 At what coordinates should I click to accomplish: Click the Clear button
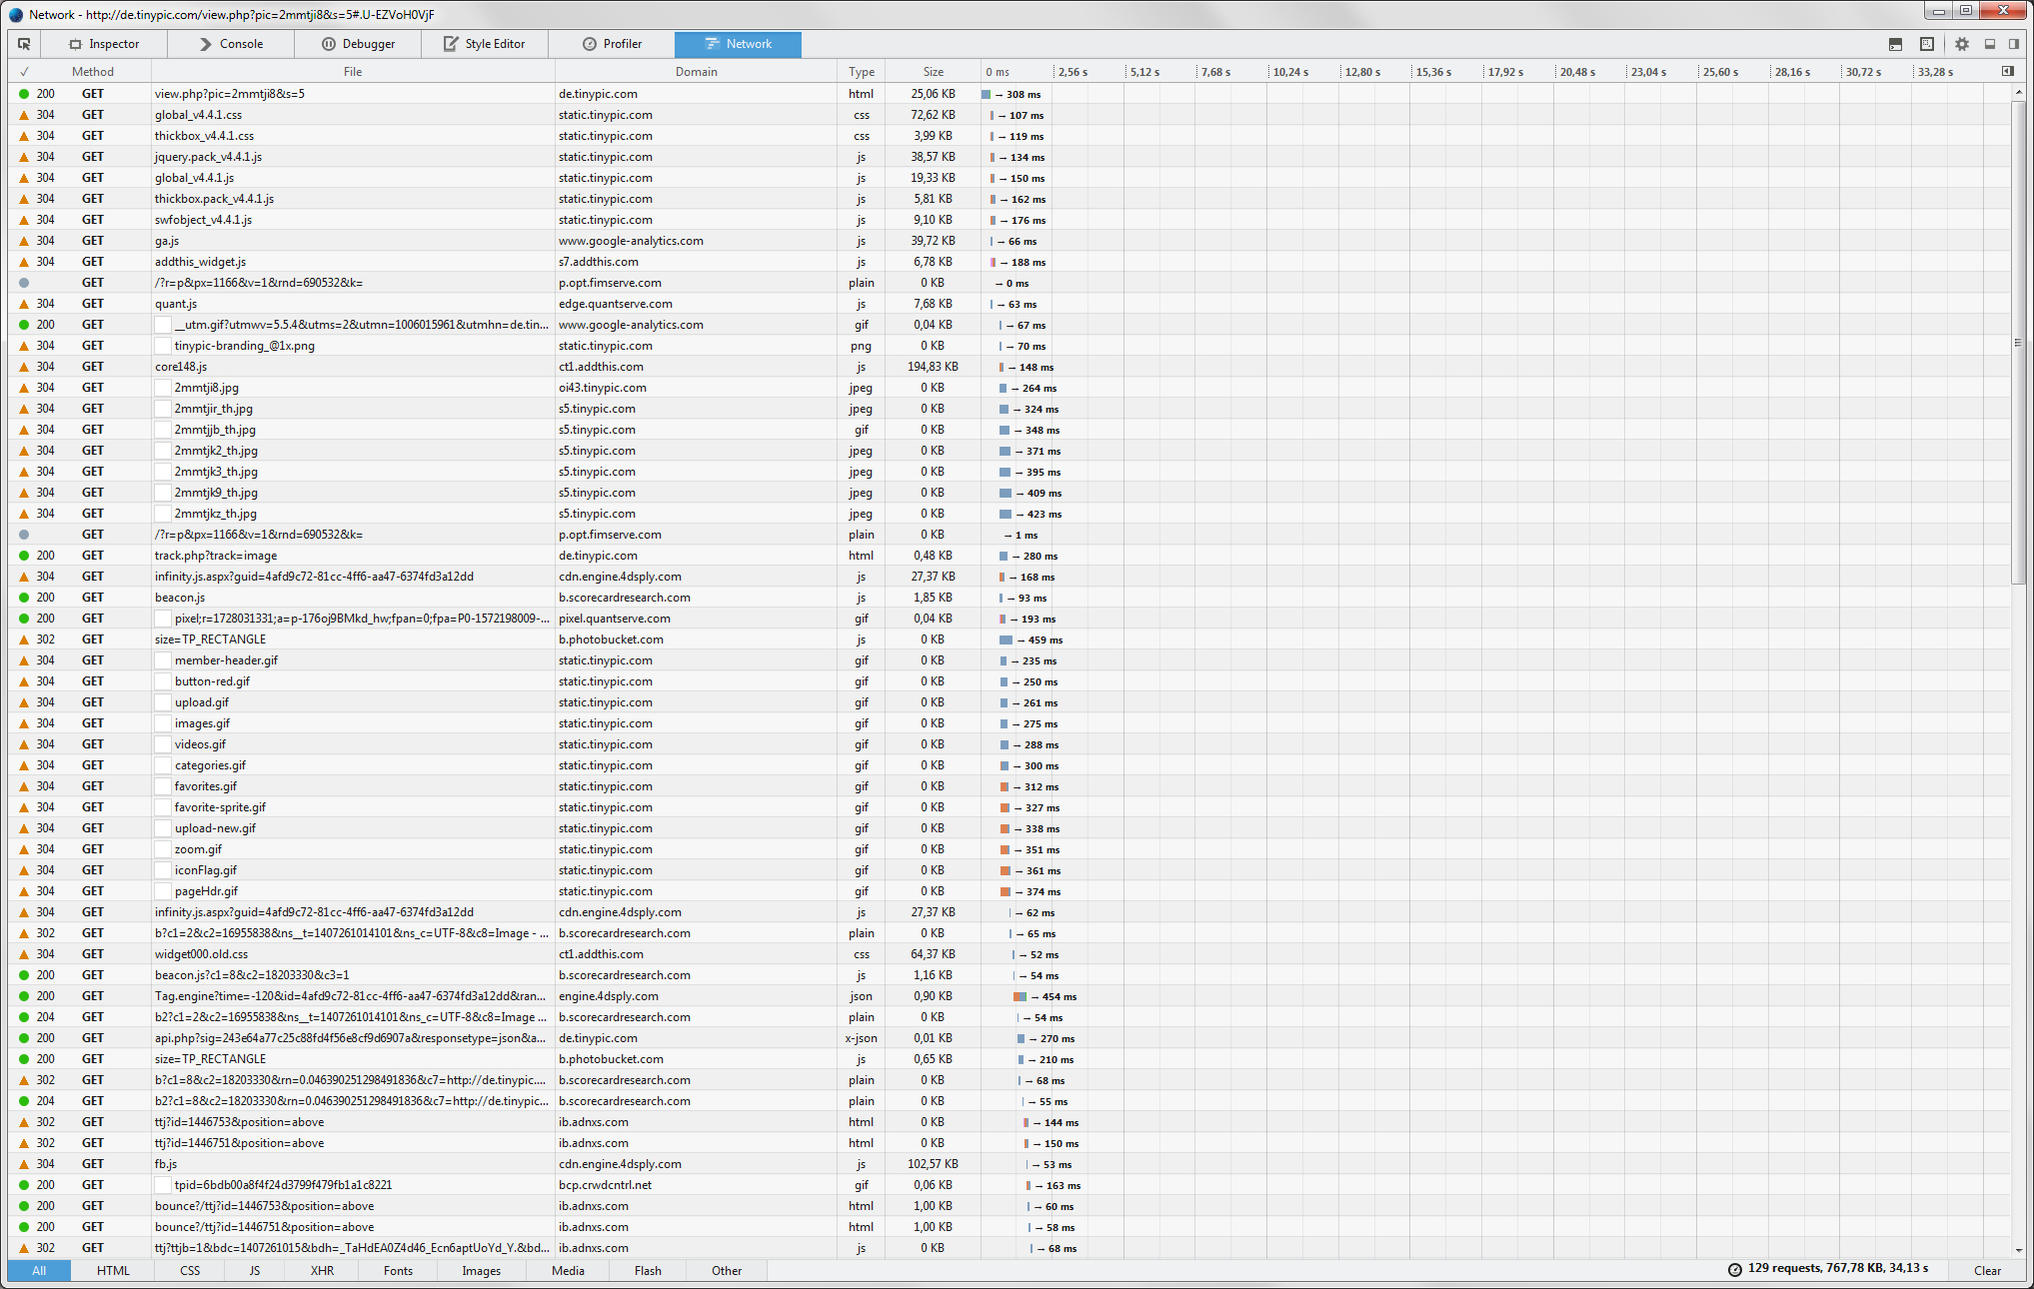[x=1986, y=1270]
